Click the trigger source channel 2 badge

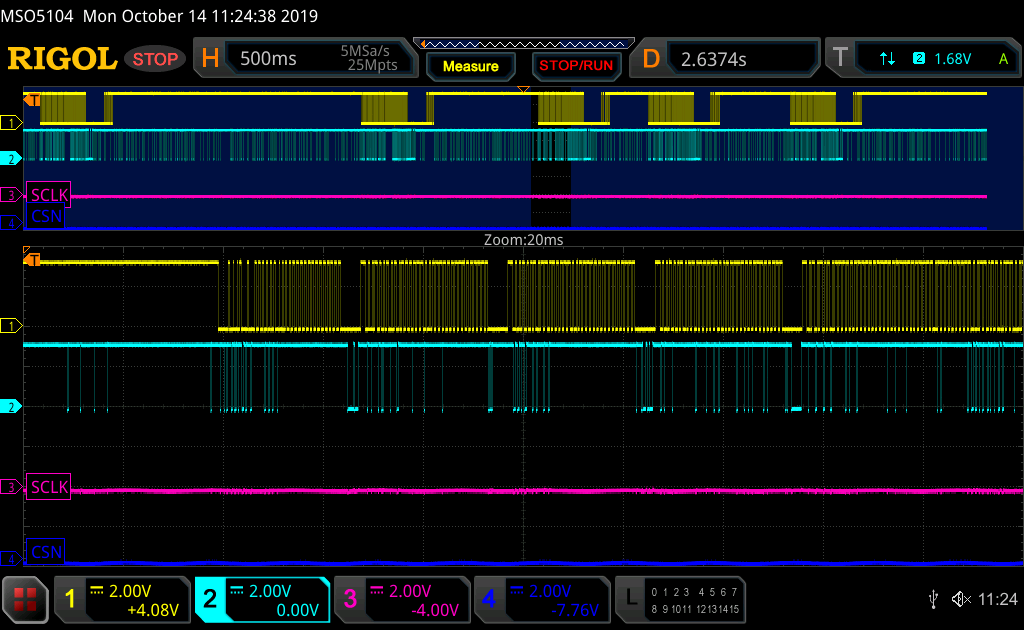coord(919,58)
